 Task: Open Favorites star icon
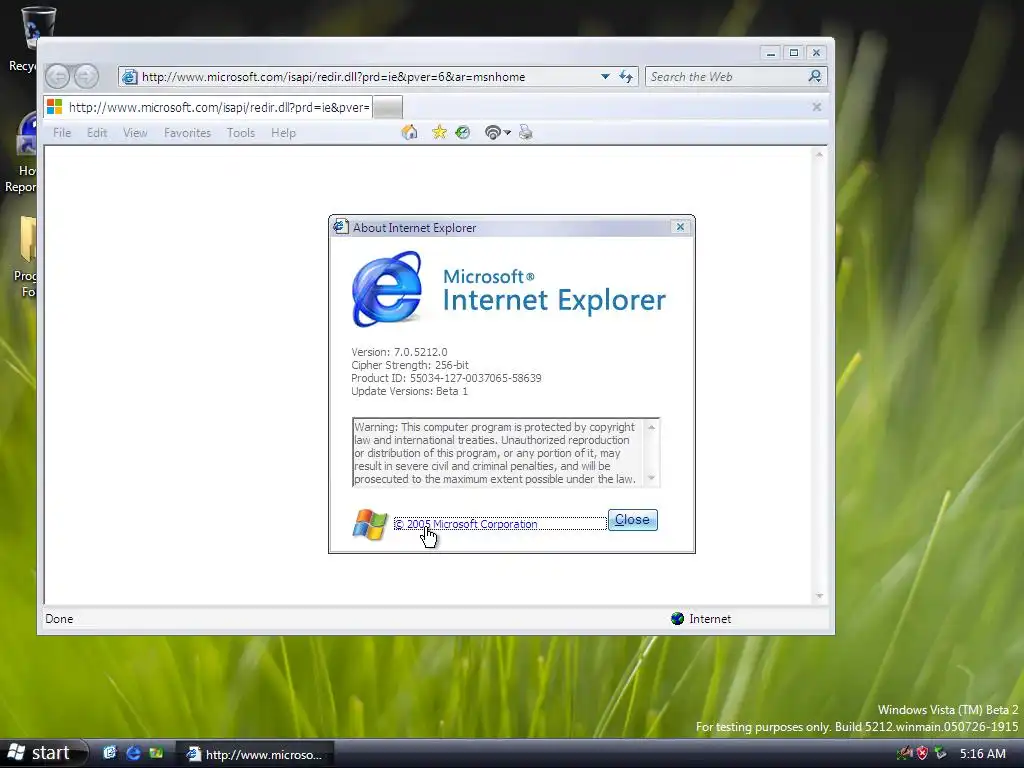click(439, 133)
